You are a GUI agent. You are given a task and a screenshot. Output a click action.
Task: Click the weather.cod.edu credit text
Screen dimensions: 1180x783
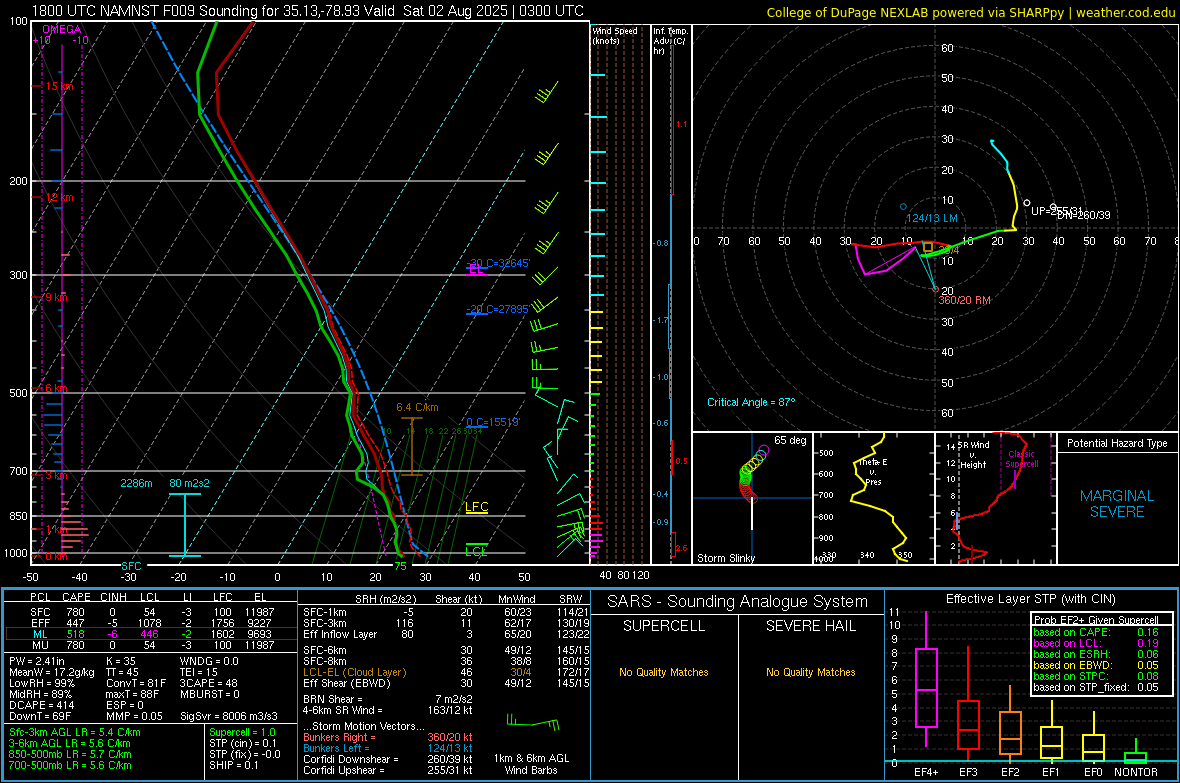970,12
